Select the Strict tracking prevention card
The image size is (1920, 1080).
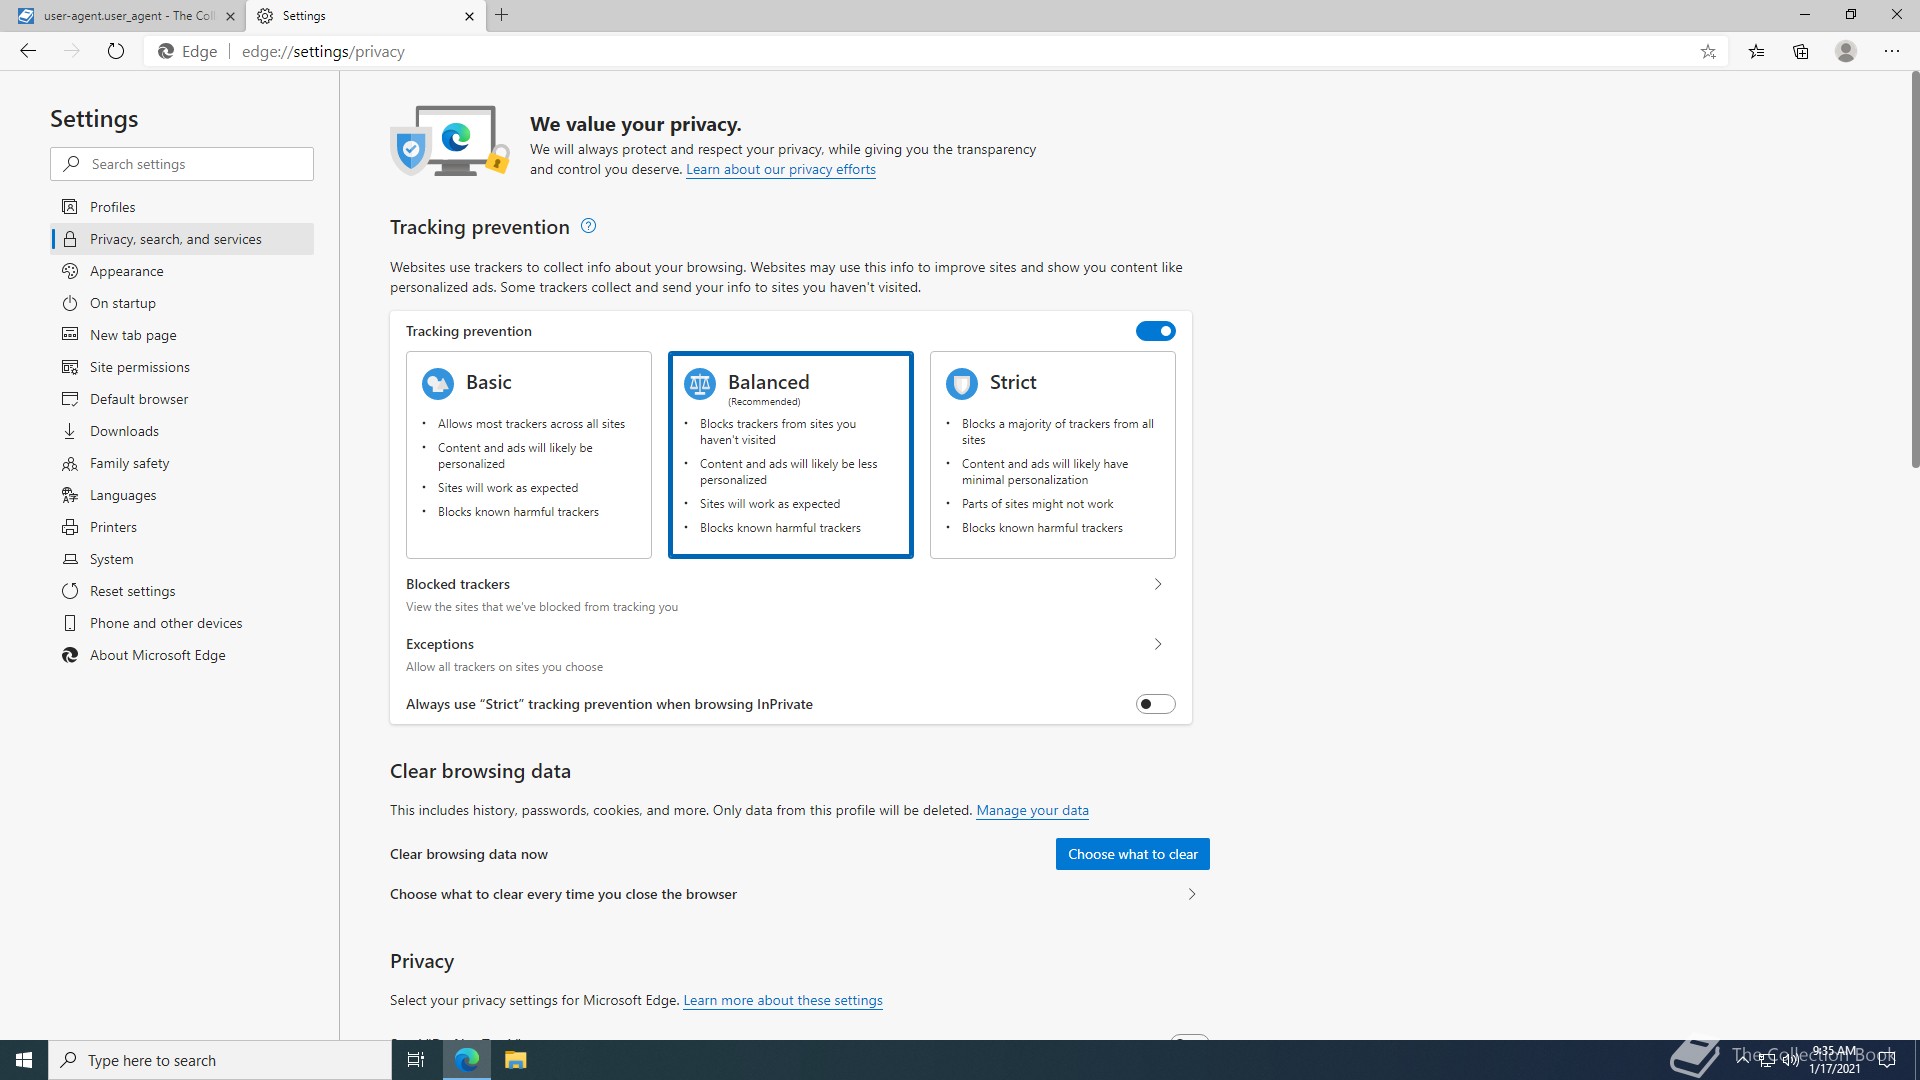coord(1053,455)
